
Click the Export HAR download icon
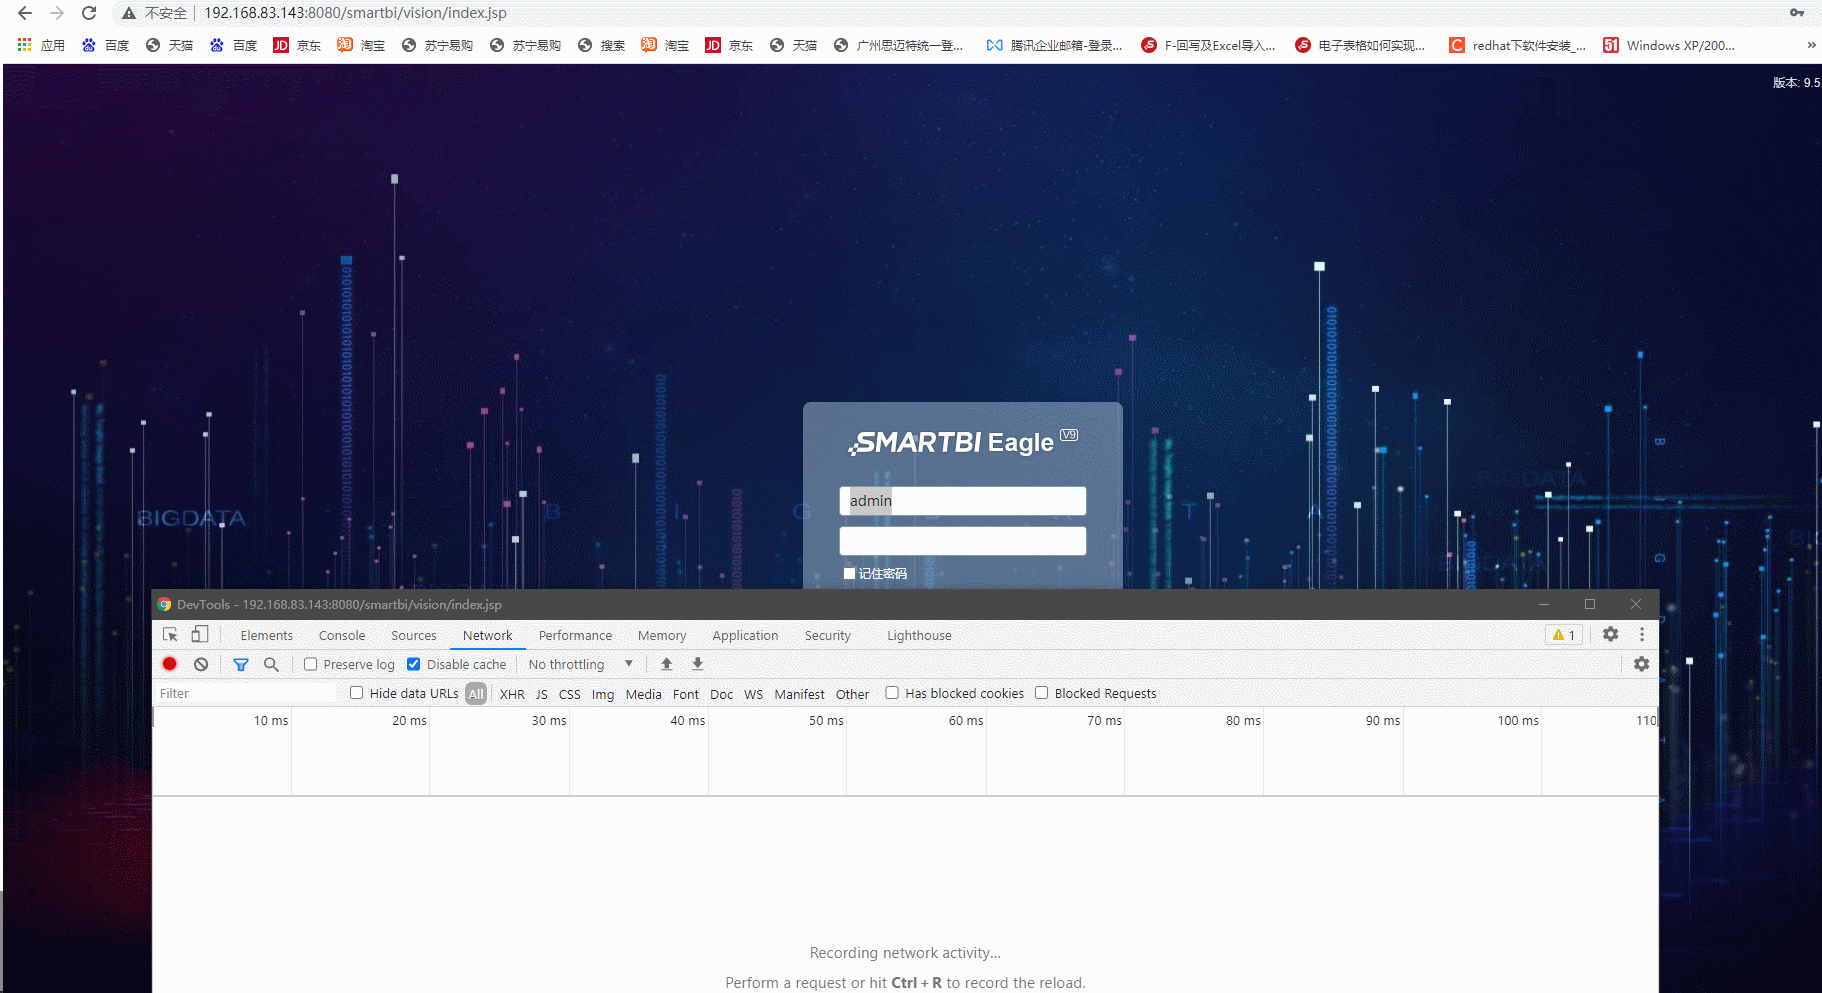coord(698,664)
